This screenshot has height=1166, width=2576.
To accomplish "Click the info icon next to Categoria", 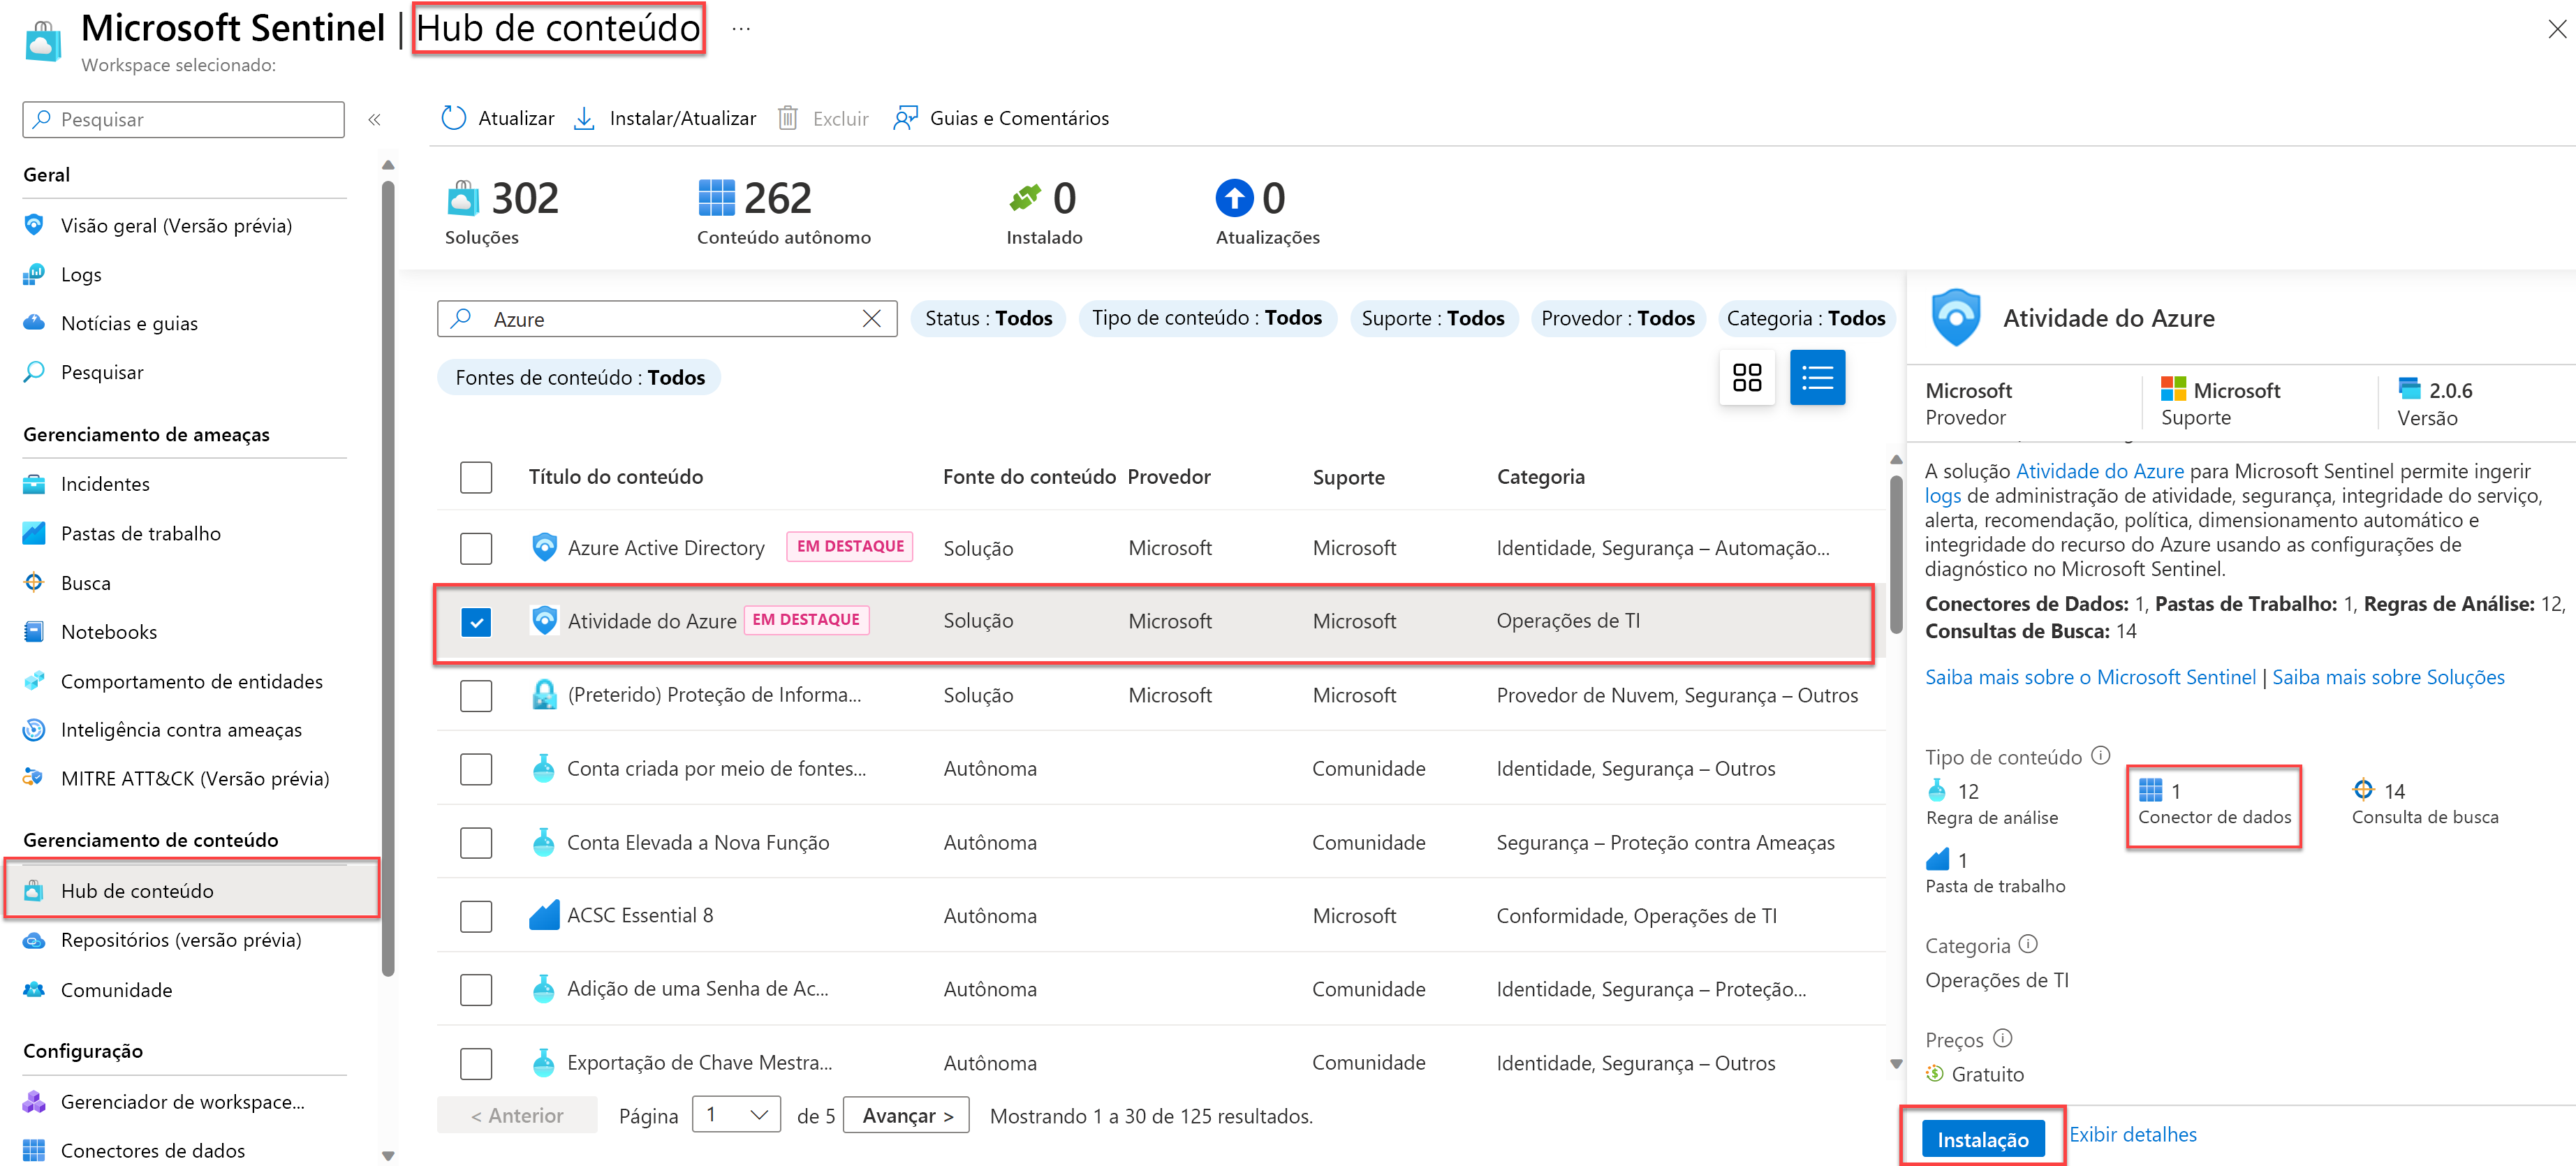I will [x=2027, y=943].
